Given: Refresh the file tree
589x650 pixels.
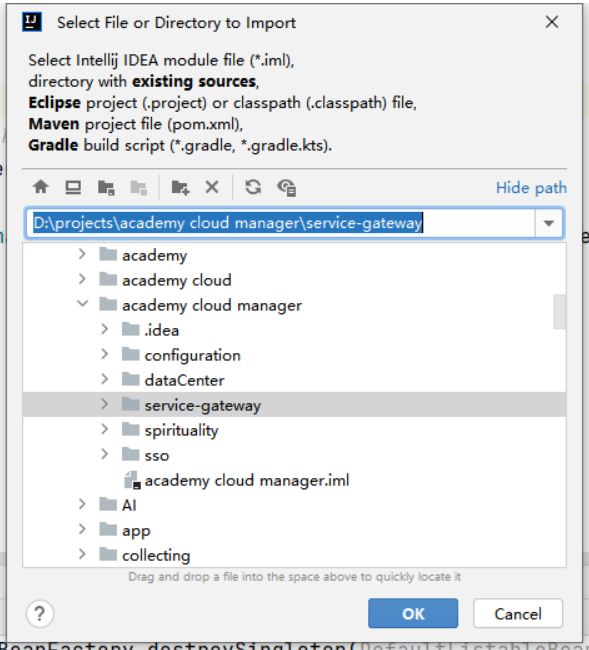Looking at the screenshot, I should (x=253, y=187).
